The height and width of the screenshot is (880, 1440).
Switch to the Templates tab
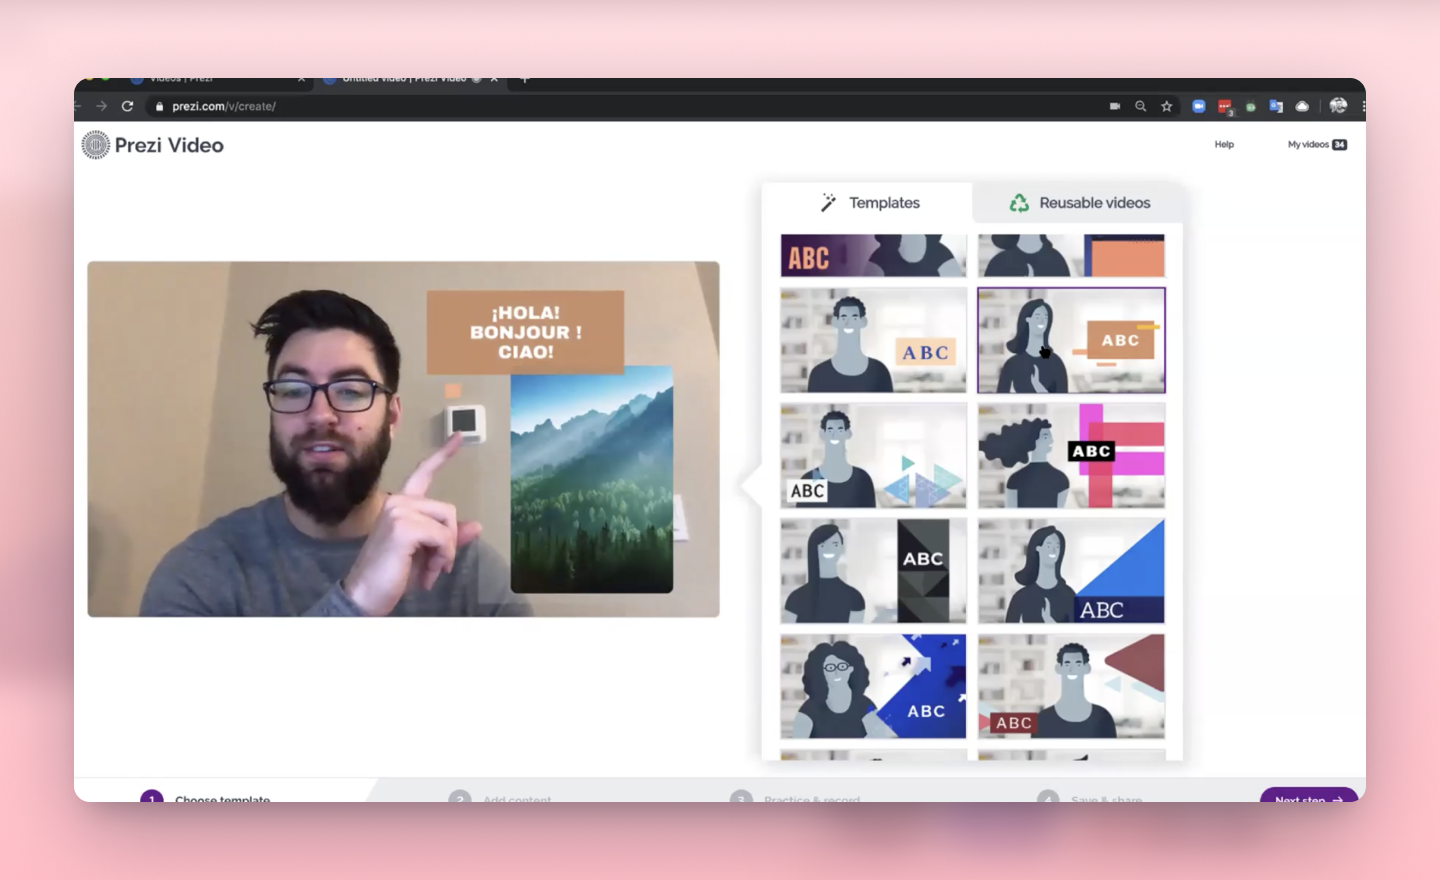[884, 202]
